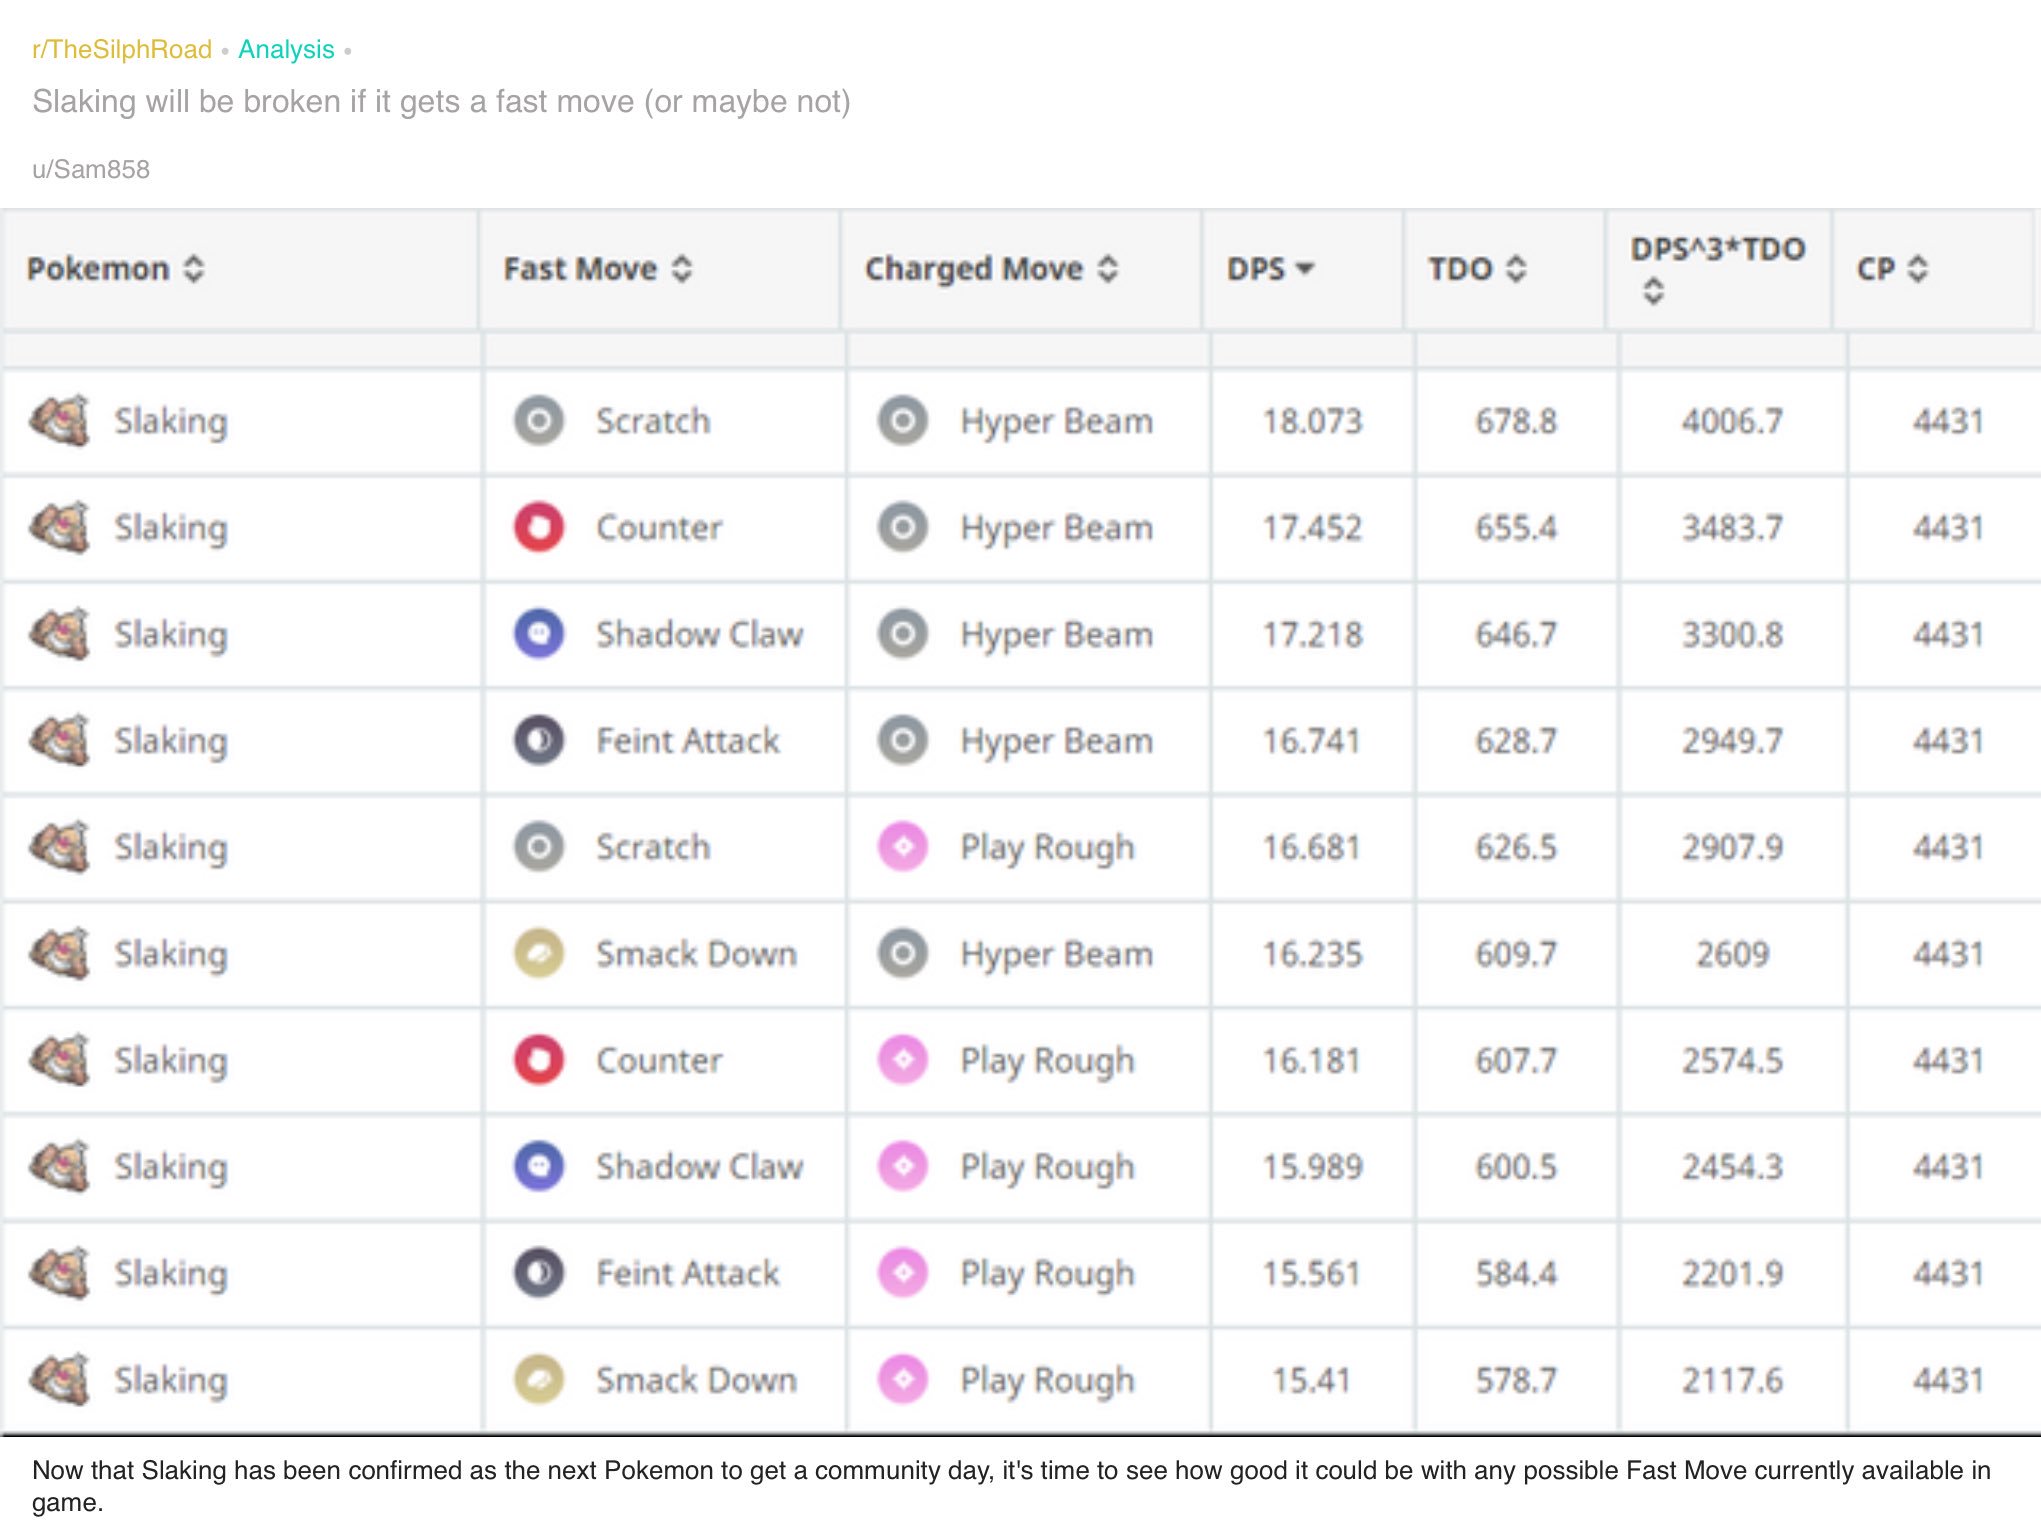Sort by Charged Move column arrows
The height and width of the screenshot is (1524, 2041).
[x=1107, y=269]
